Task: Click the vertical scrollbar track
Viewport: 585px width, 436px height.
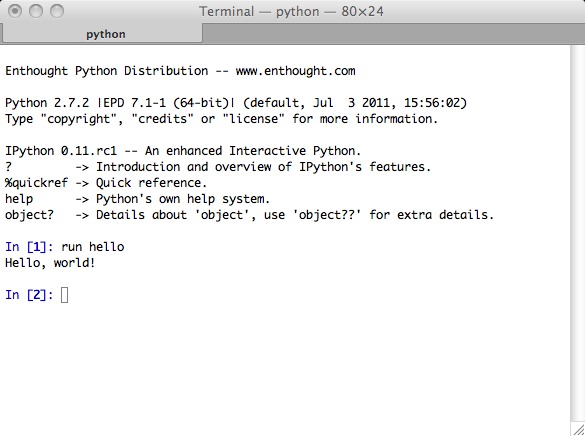Action: (577, 233)
